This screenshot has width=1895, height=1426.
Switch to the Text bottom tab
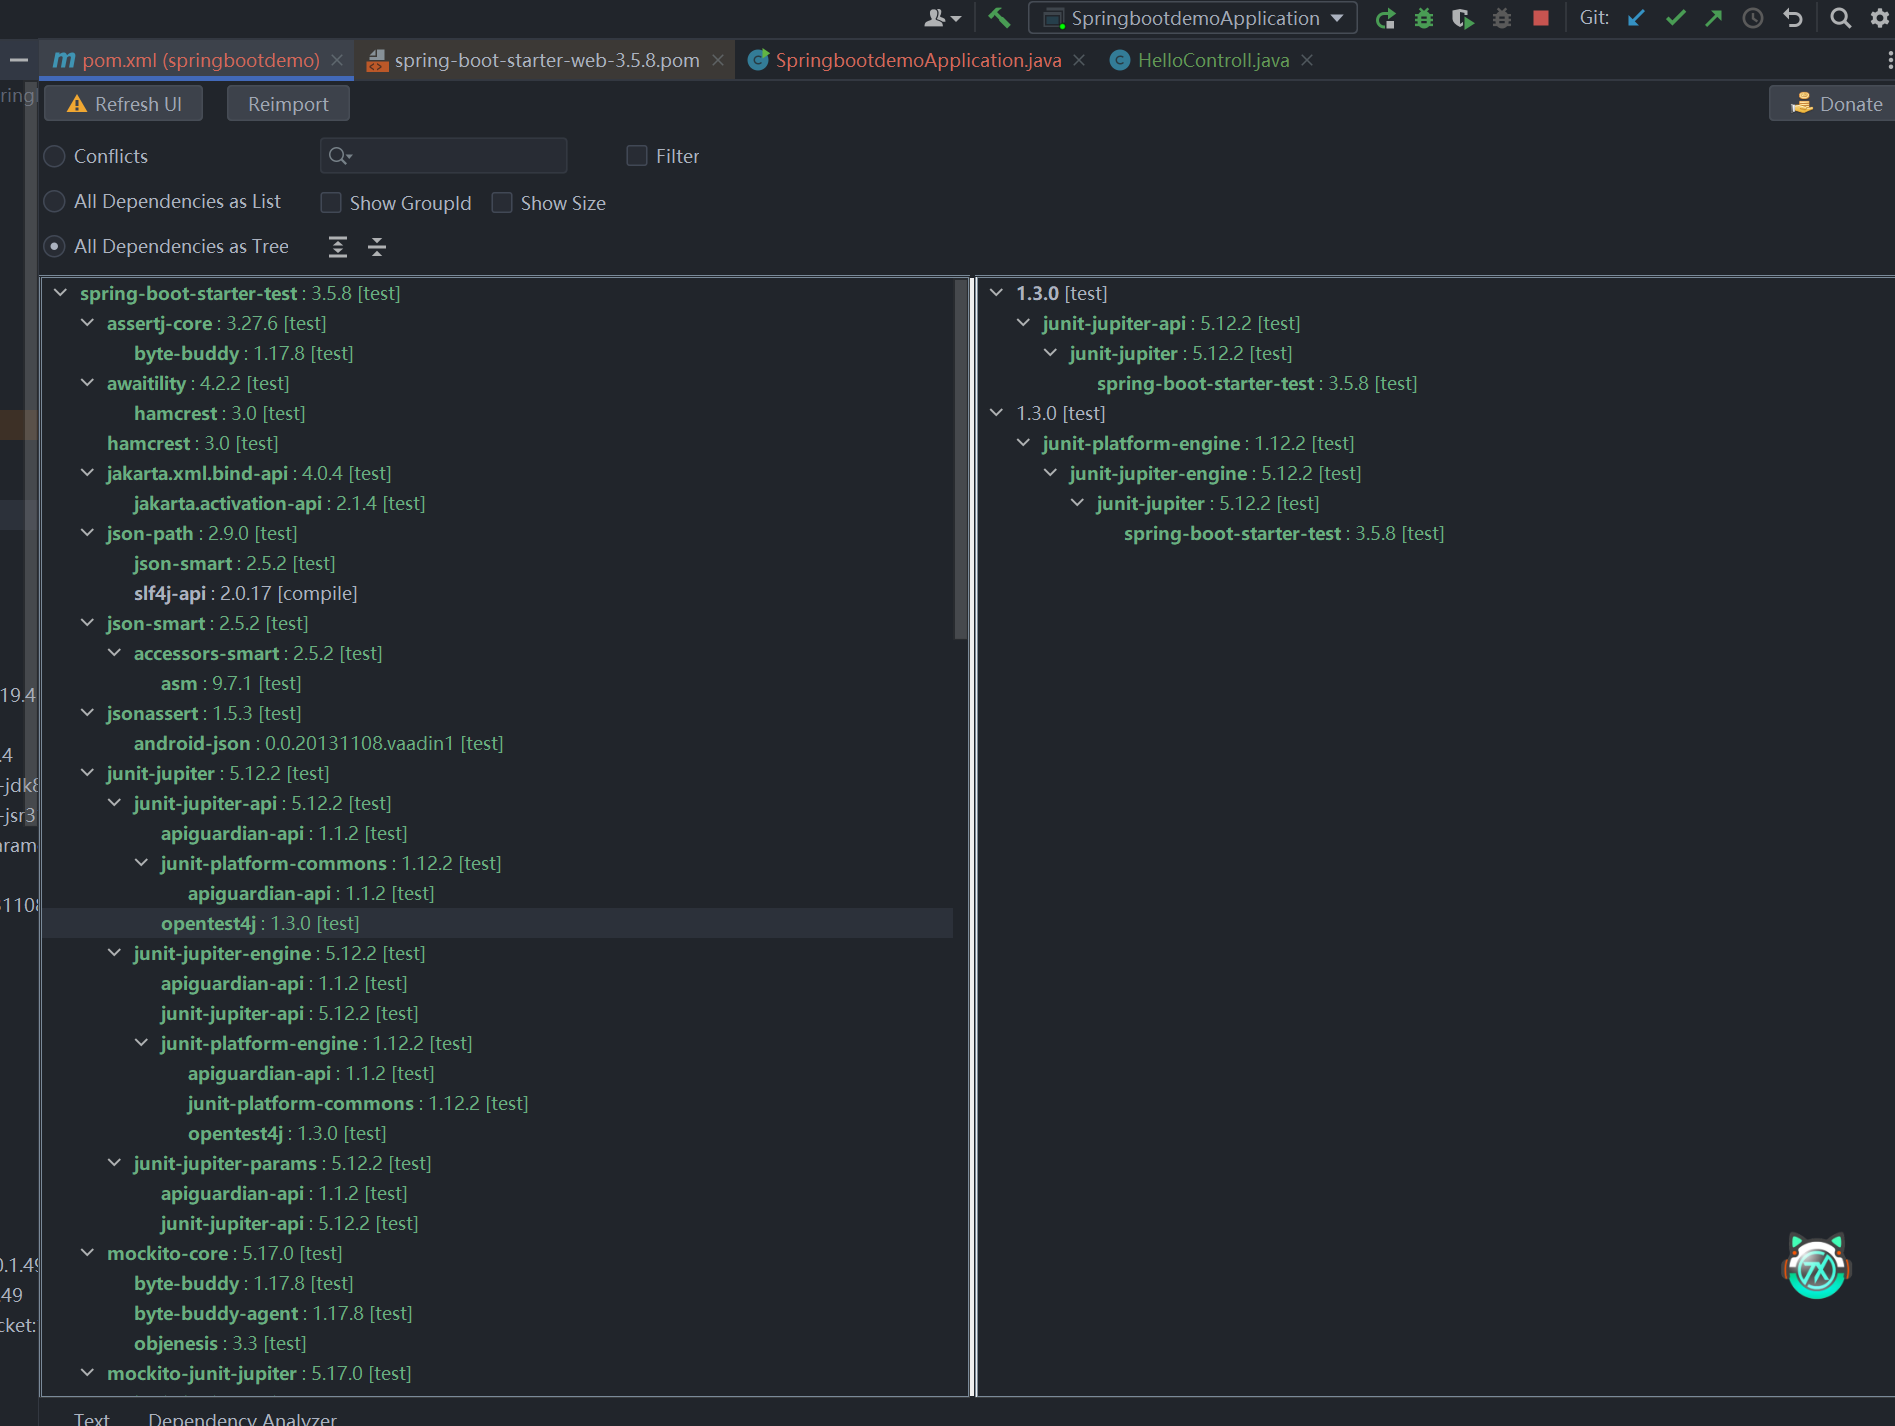point(92,1418)
